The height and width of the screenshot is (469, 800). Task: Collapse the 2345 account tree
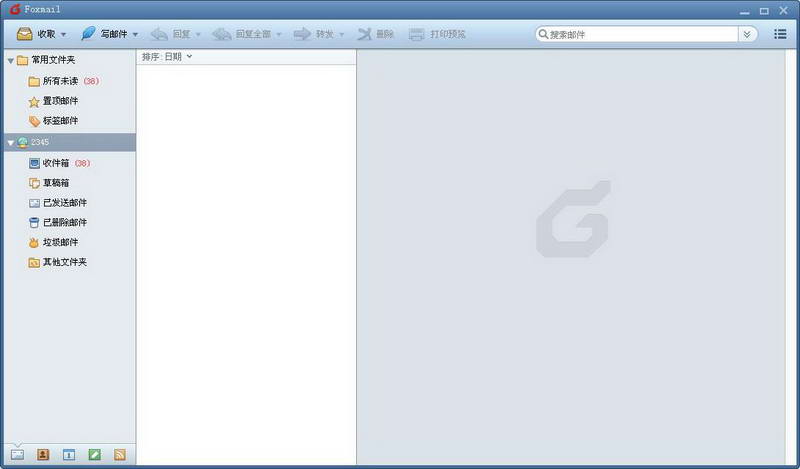click(x=10, y=143)
